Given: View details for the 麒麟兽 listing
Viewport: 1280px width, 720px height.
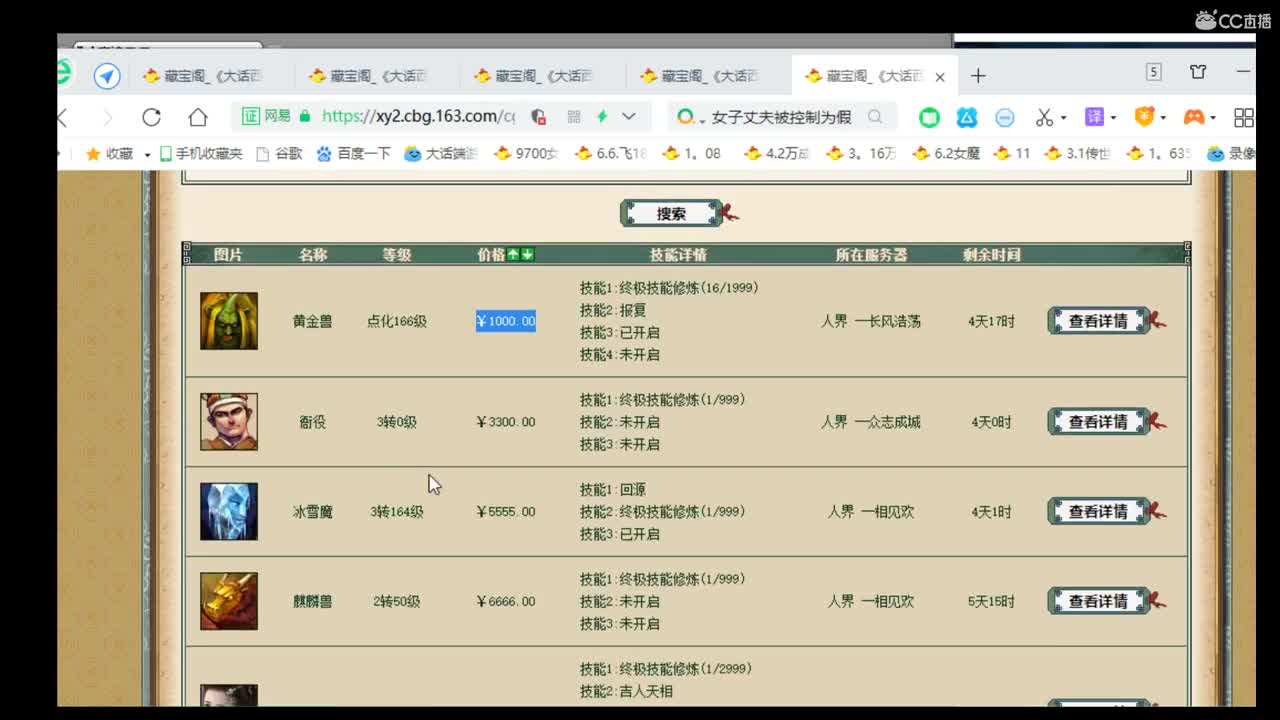Looking at the screenshot, I should (1098, 601).
